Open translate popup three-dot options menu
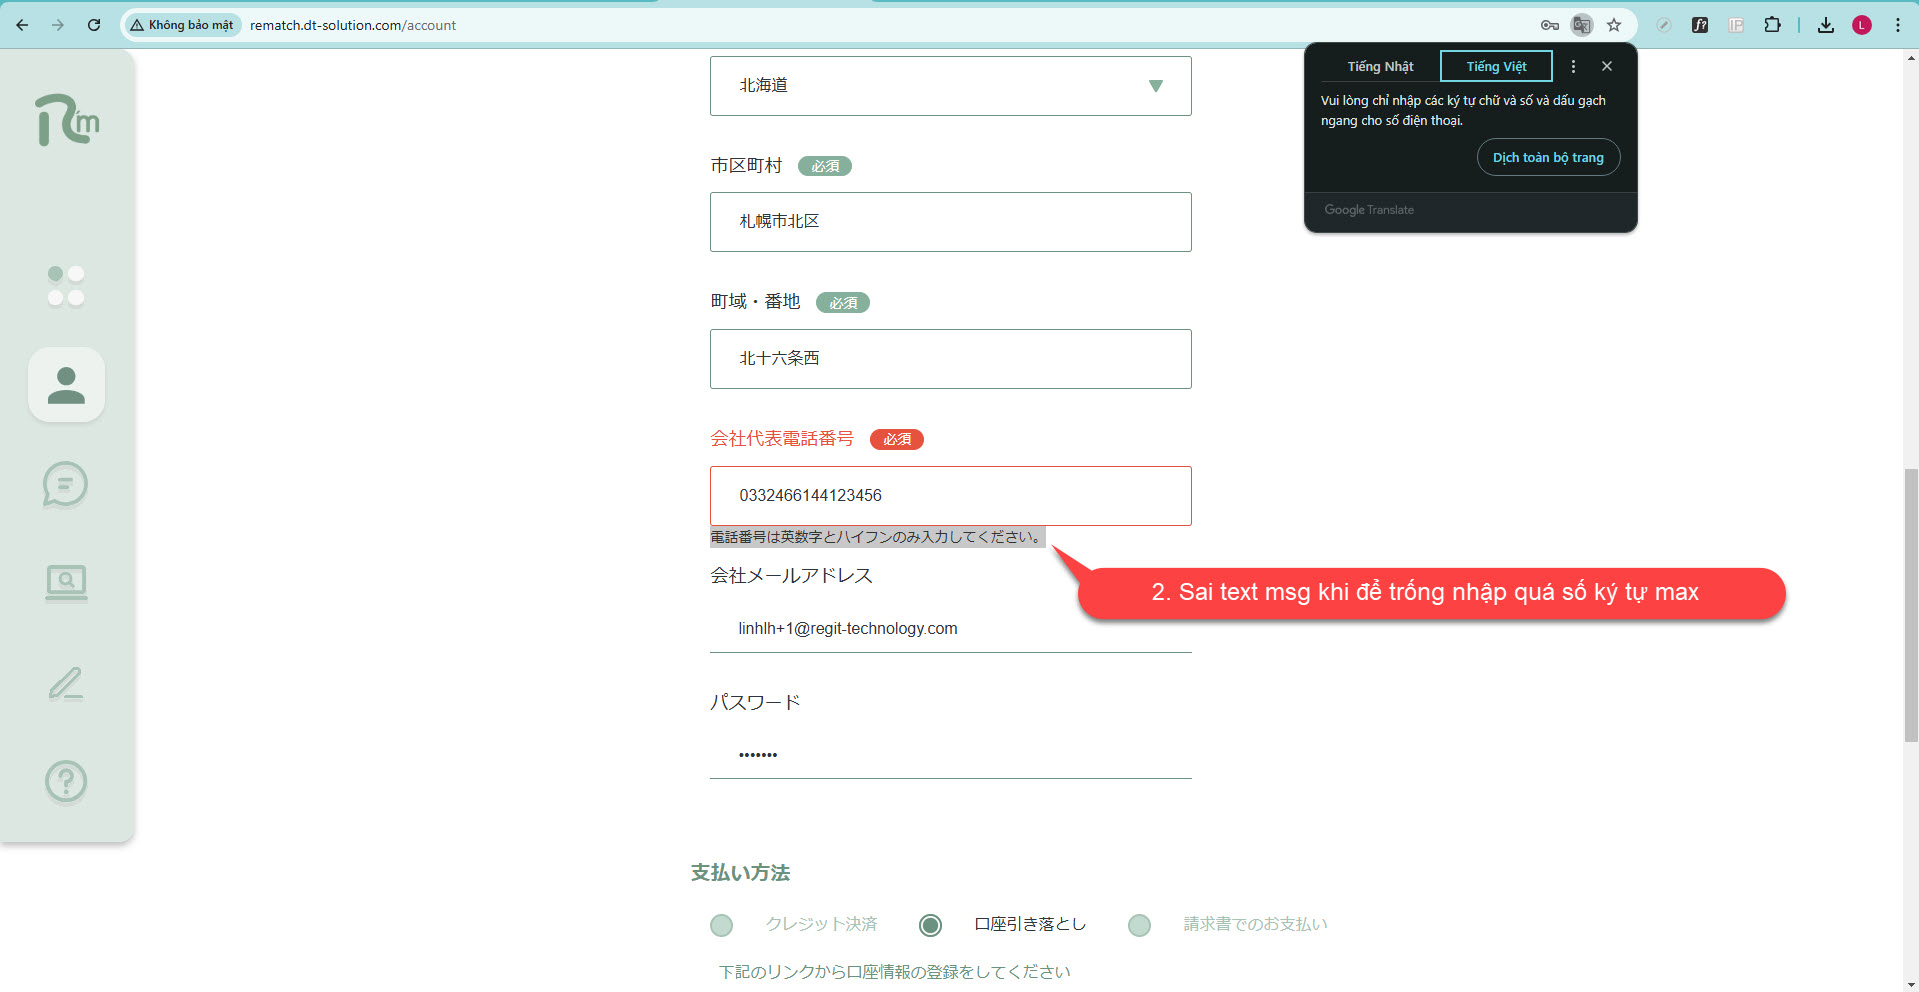The image size is (1919, 992). 1573,66
